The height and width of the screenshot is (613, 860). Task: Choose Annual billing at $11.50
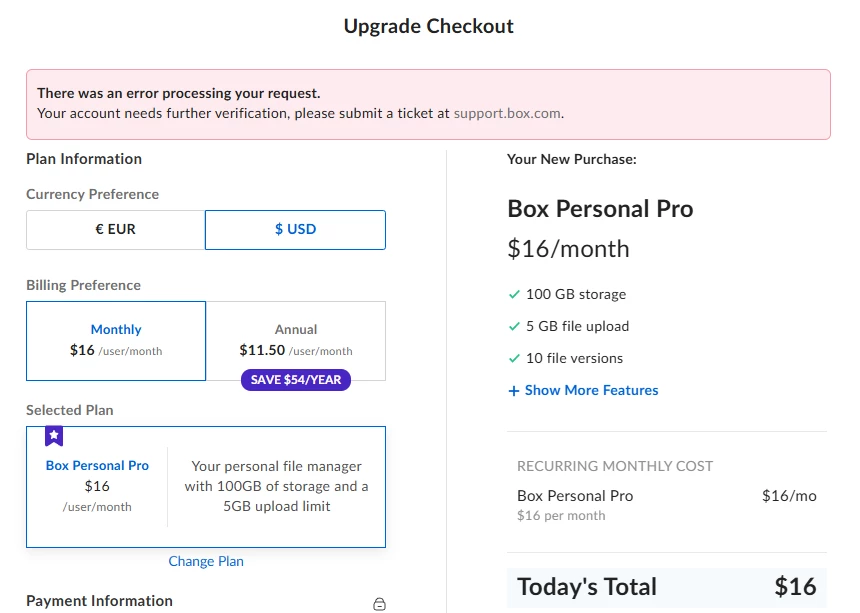click(296, 340)
